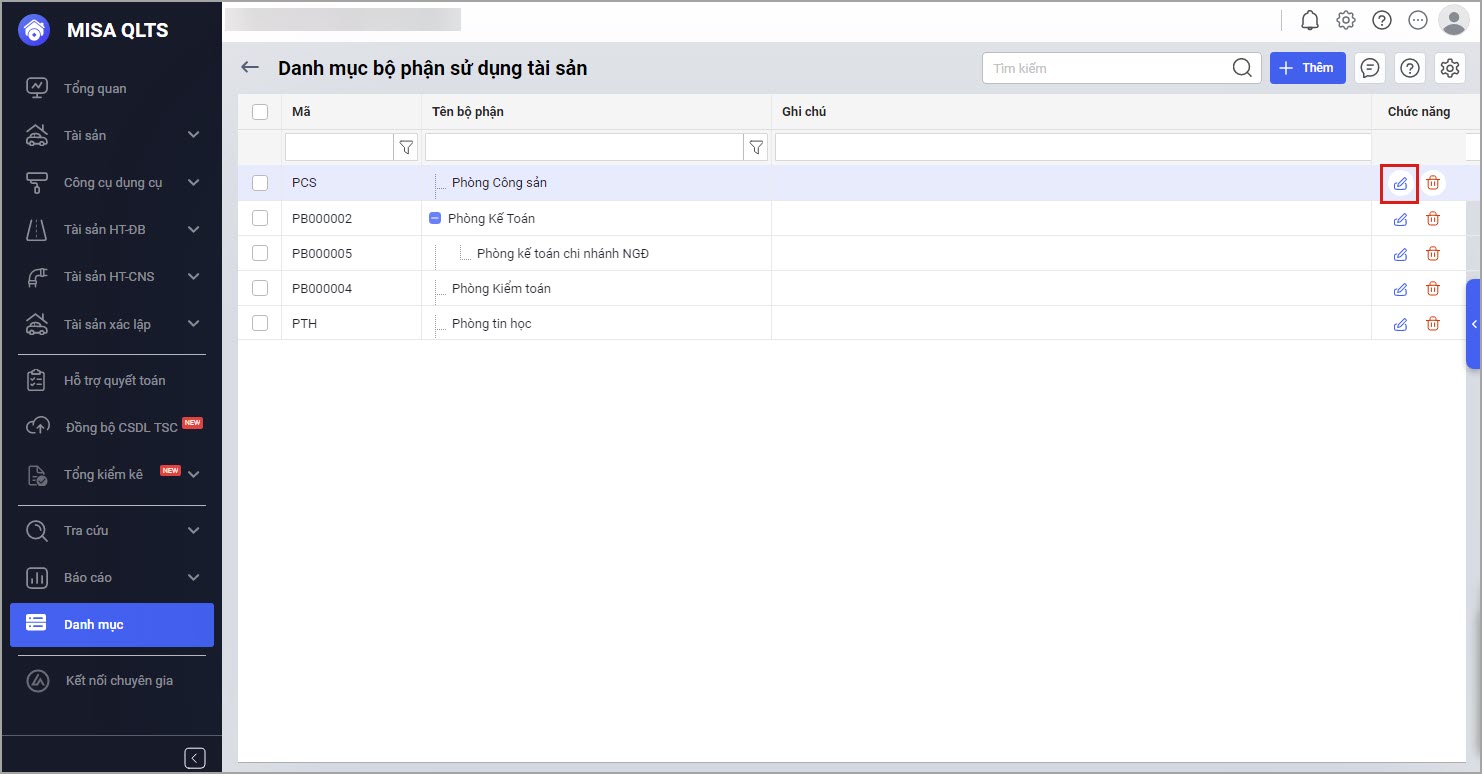
Task: Check the PTH row checkbox
Action: pos(260,323)
